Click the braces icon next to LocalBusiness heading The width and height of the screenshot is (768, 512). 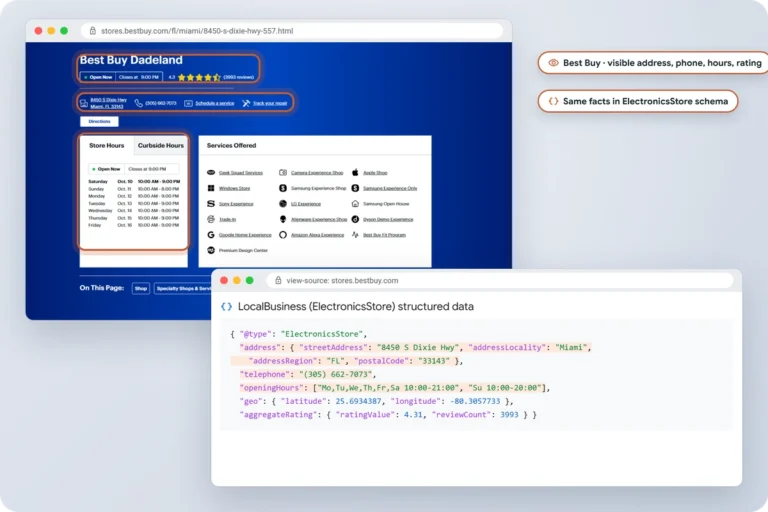(x=226, y=307)
